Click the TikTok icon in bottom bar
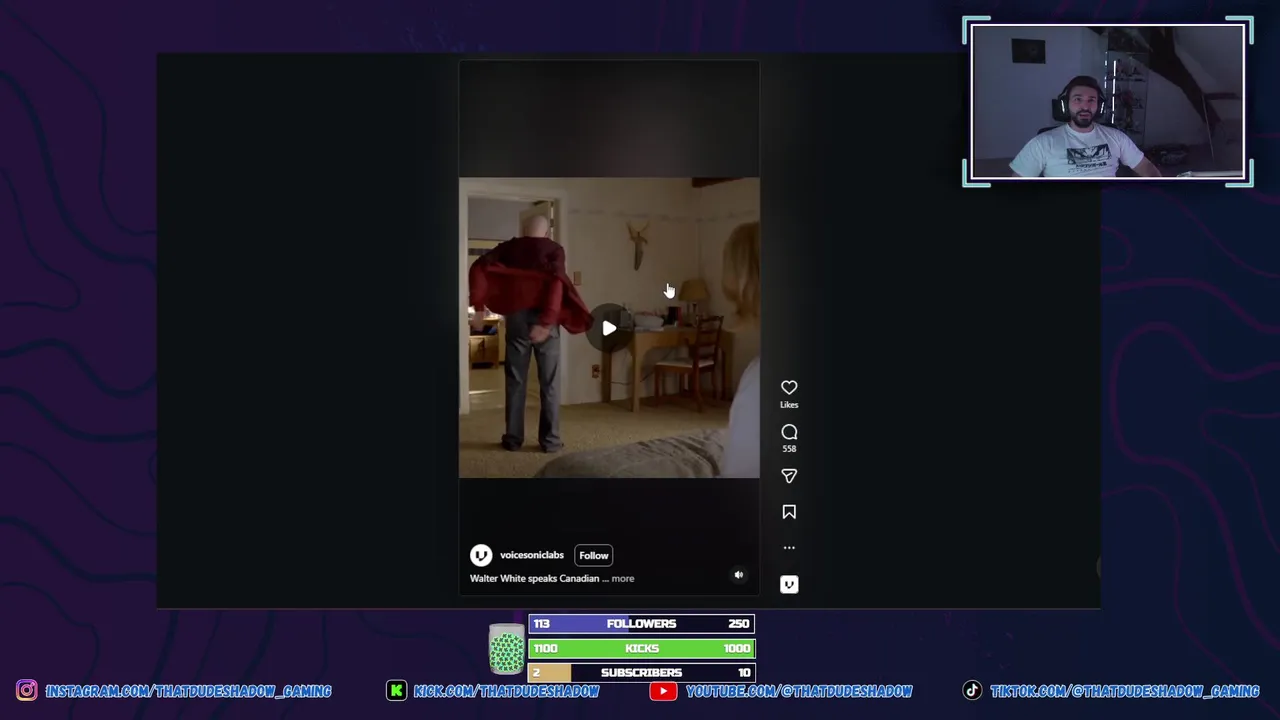The width and height of the screenshot is (1280, 720). tap(972, 690)
